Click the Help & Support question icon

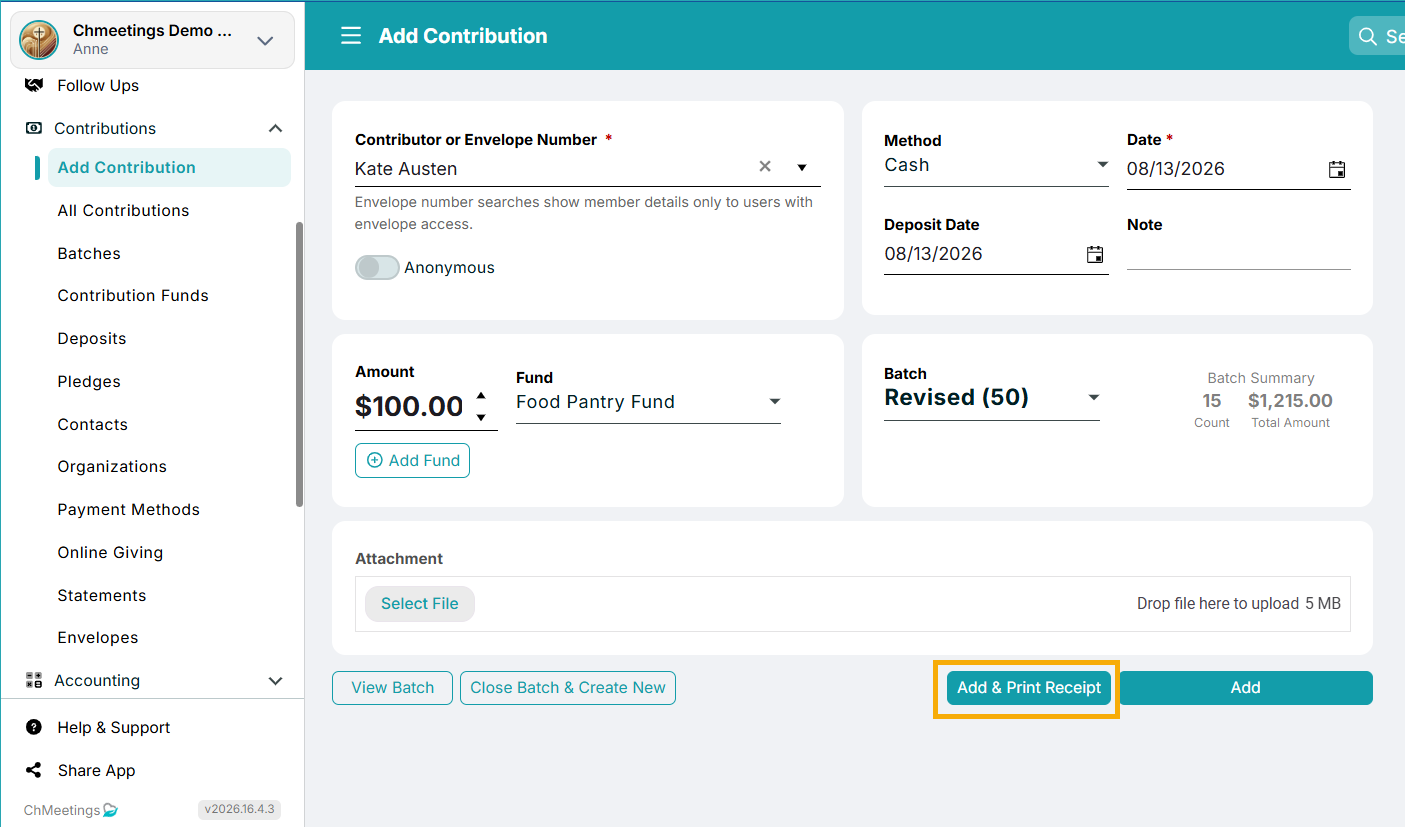pos(34,727)
